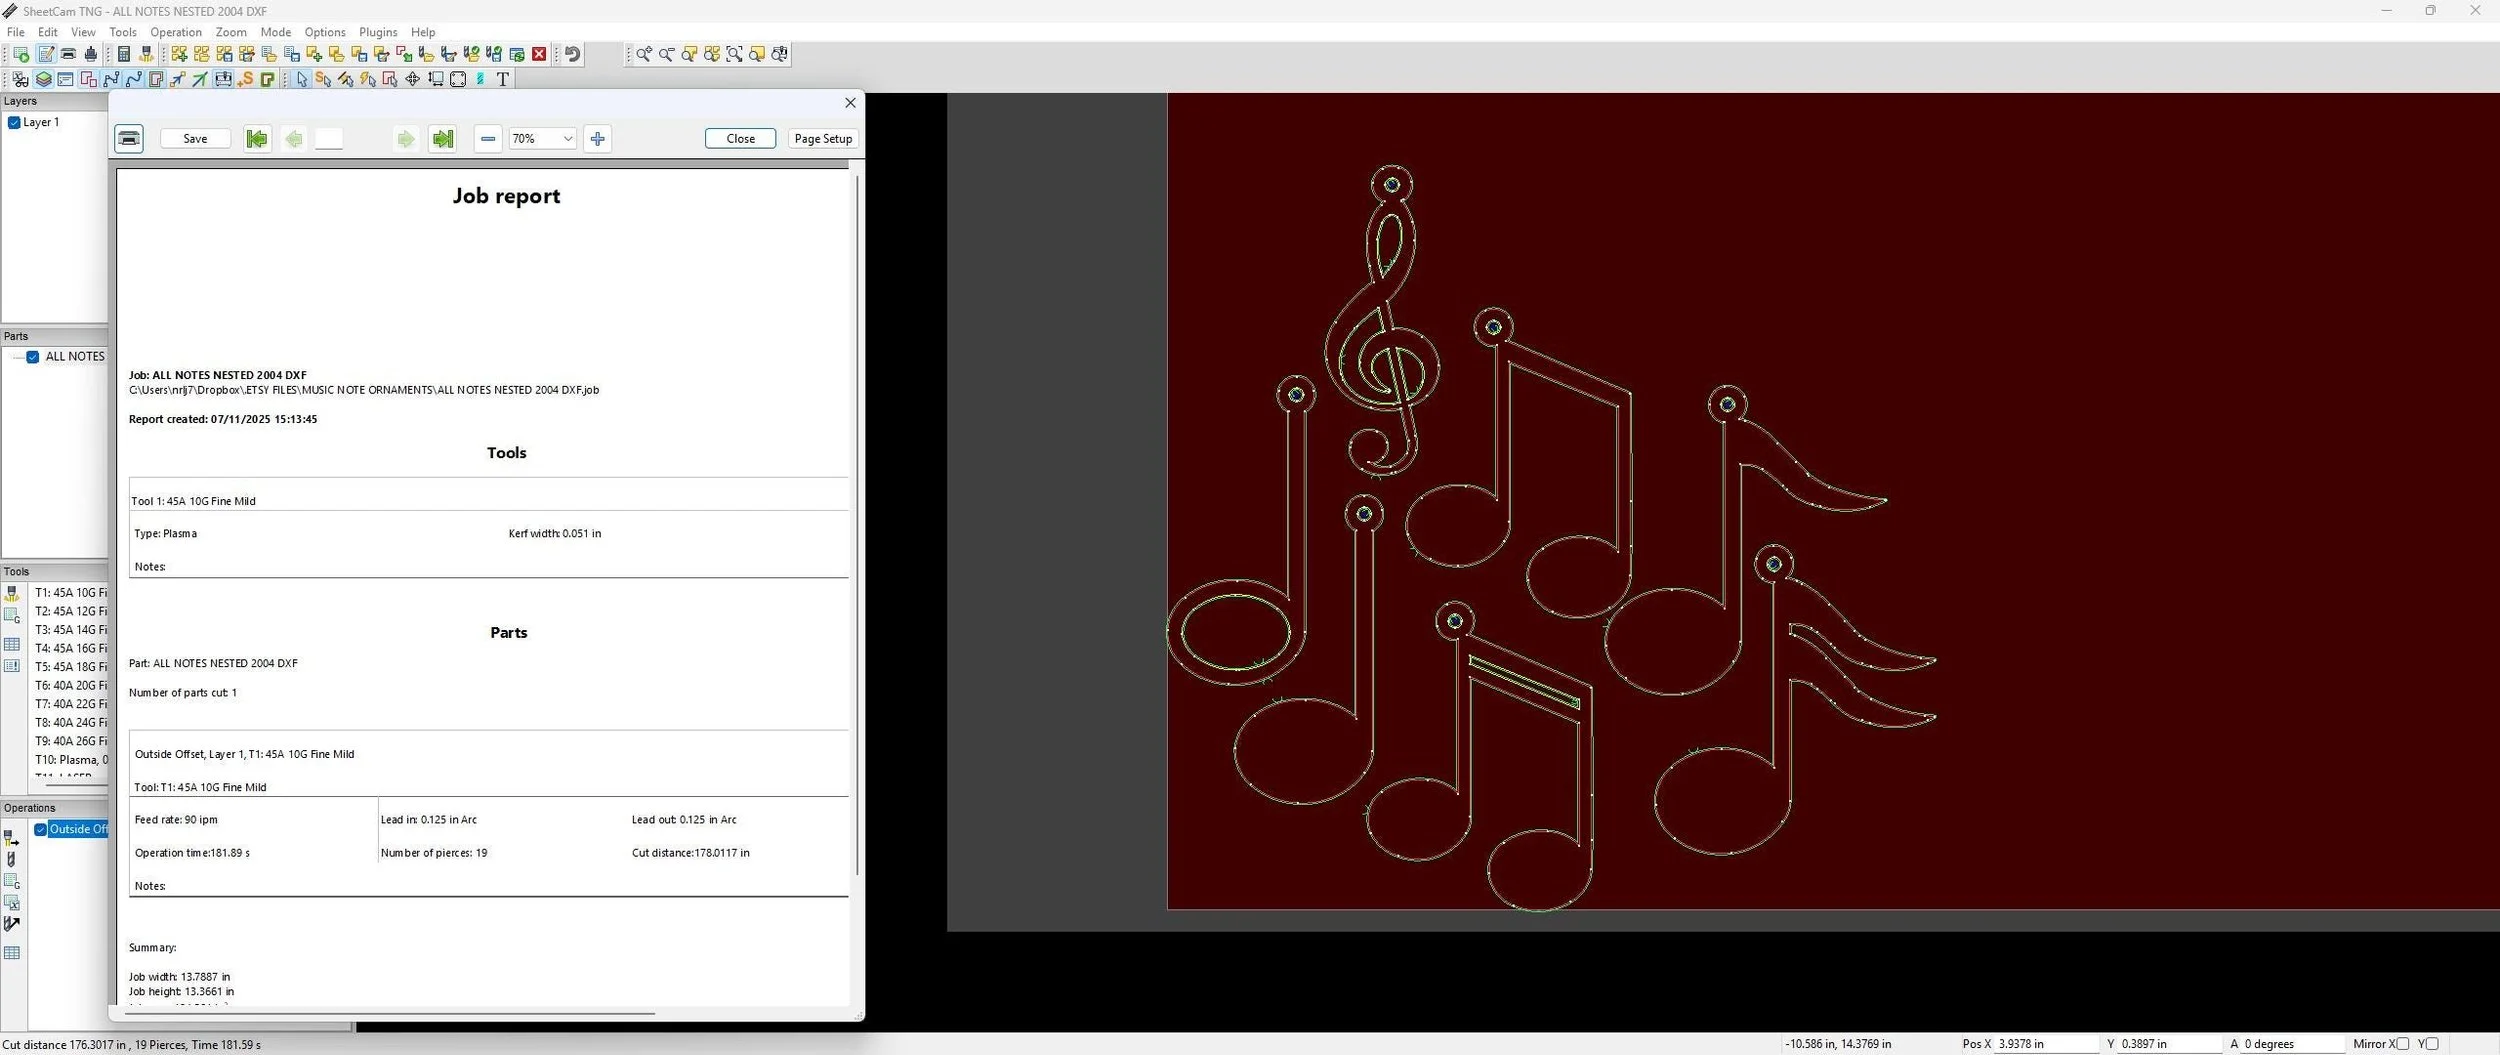Click report vertical scrollbar
The image size is (2500, 1055).
857,525
